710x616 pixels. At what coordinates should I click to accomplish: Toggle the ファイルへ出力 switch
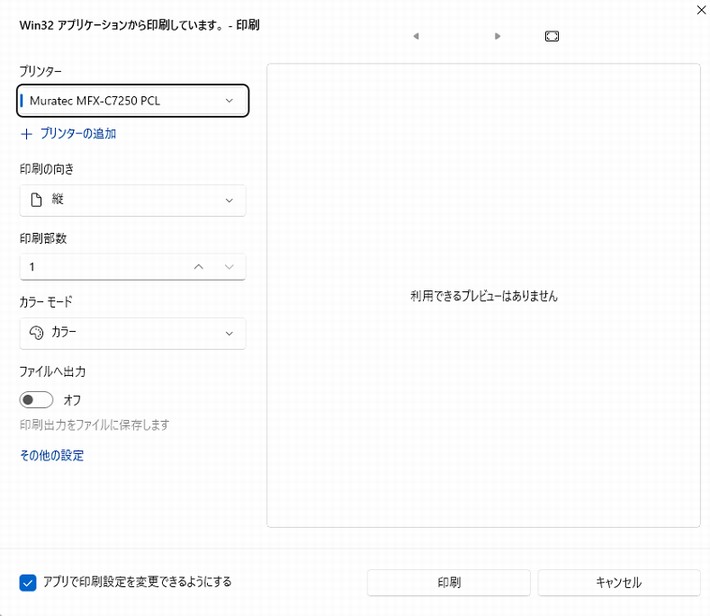click(37, 400)
